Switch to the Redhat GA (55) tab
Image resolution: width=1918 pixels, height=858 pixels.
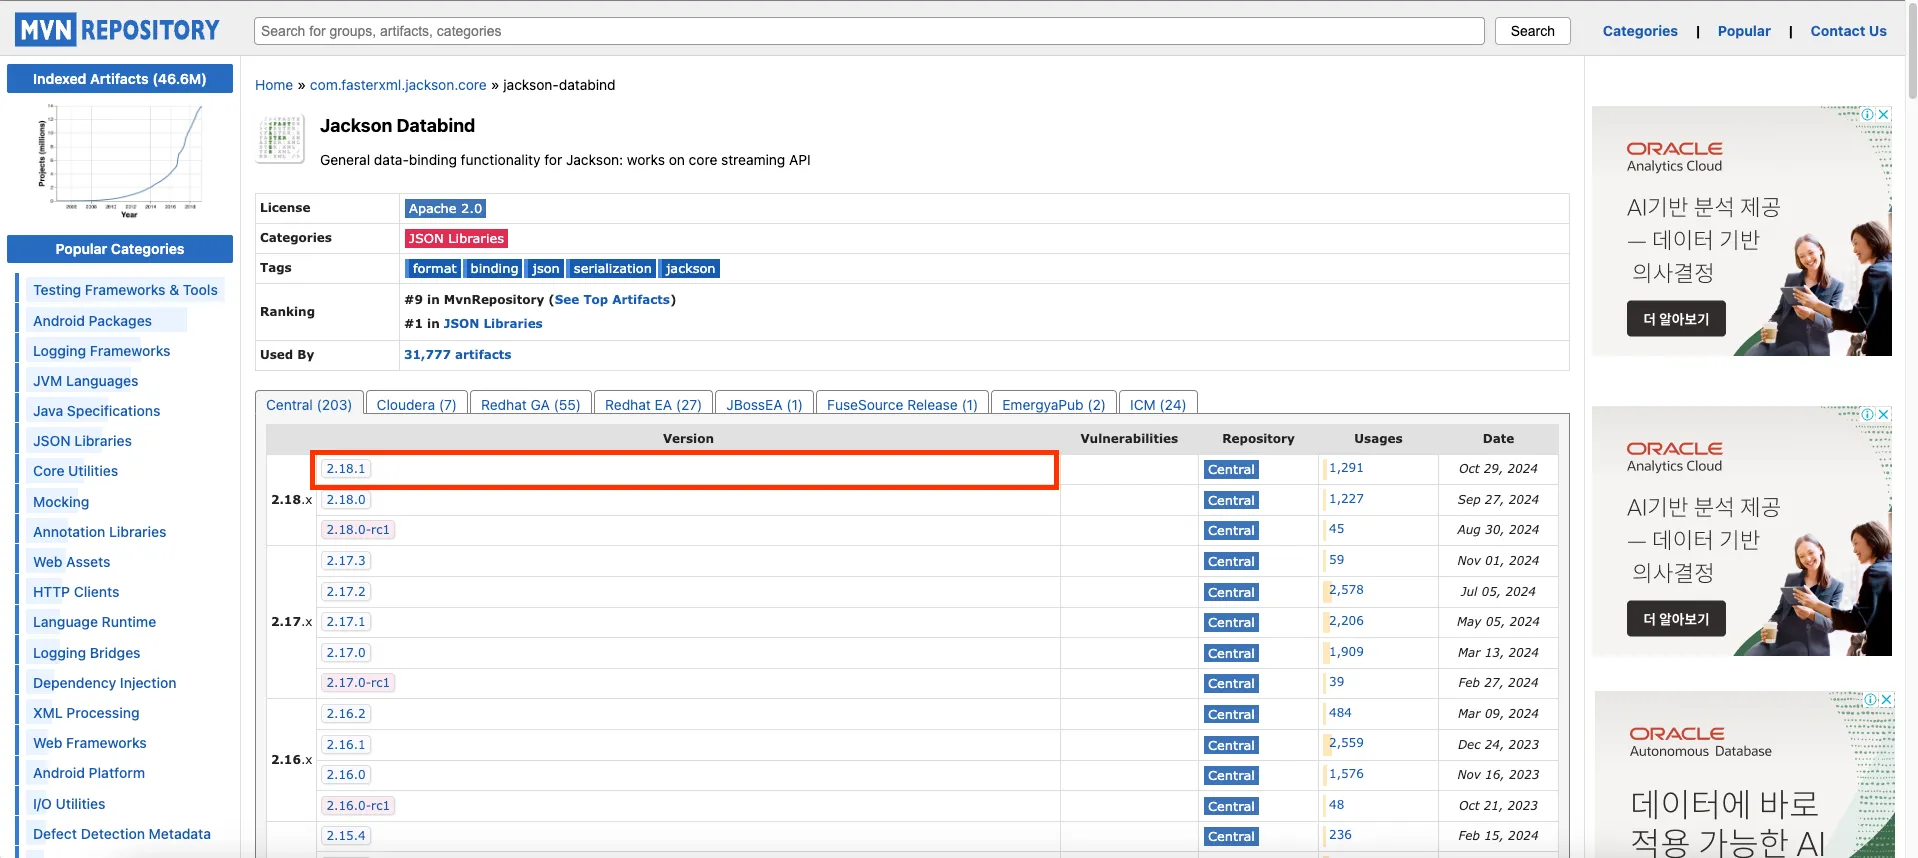tap(530, 404)
